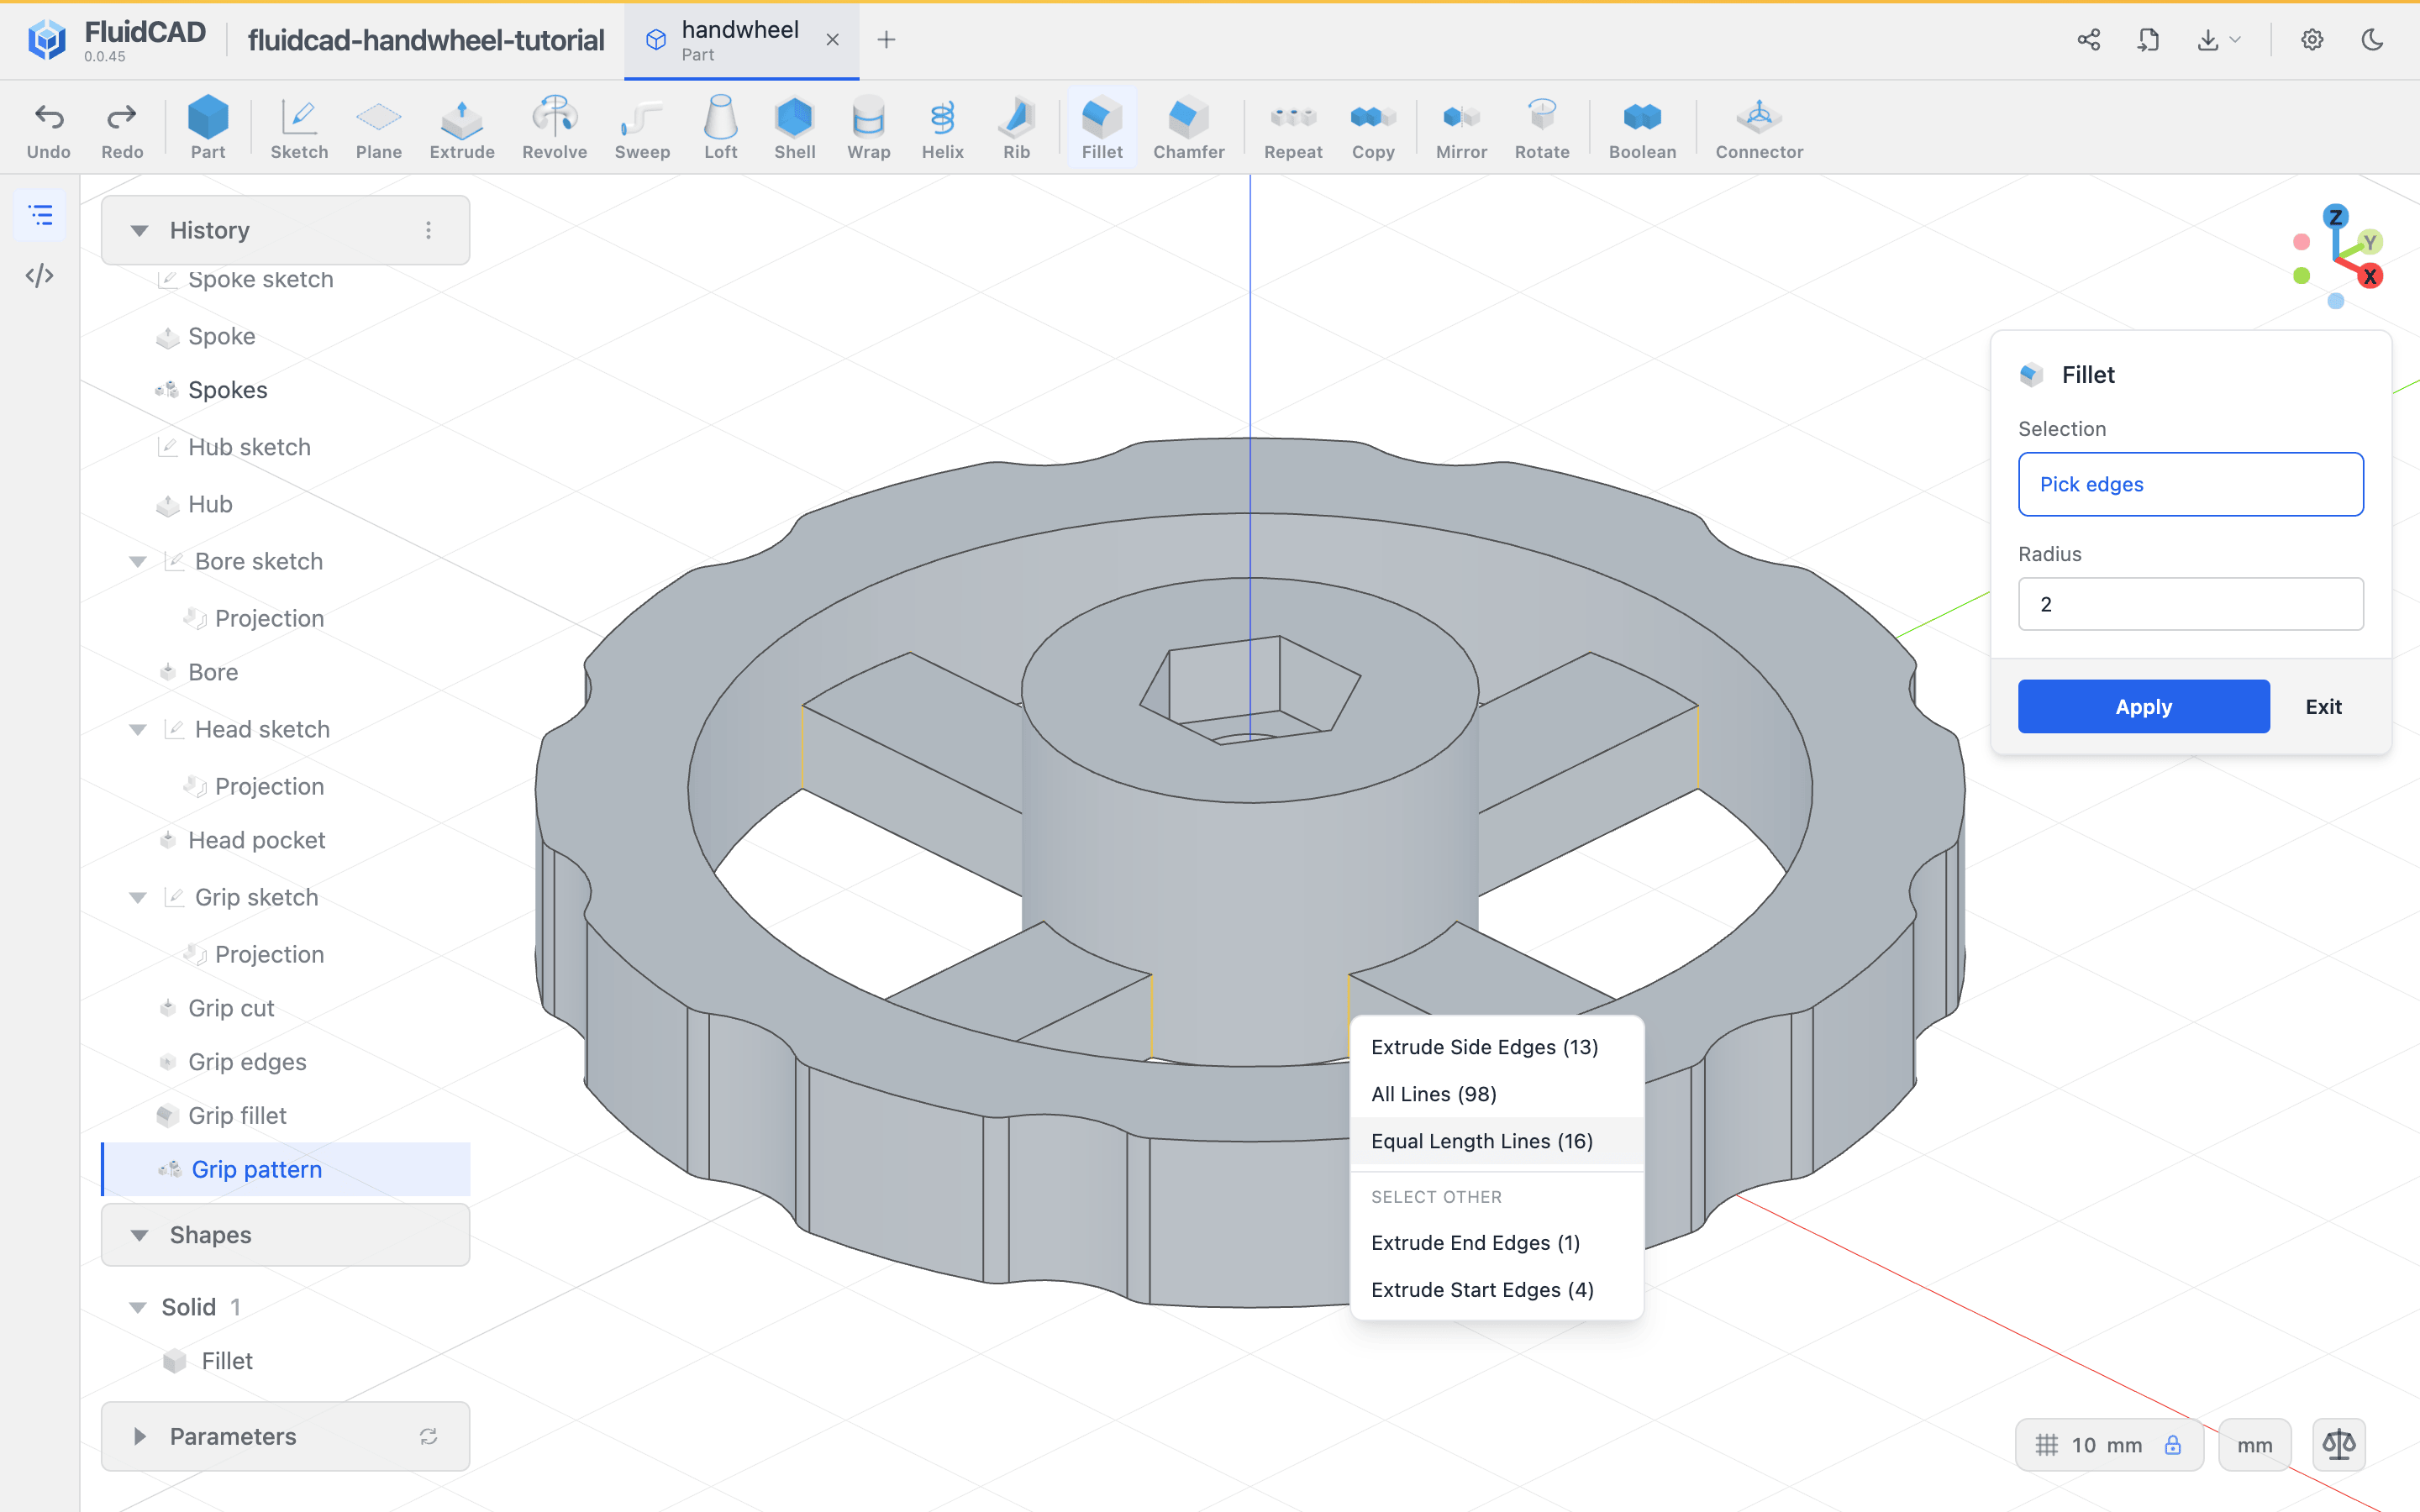This screenshot has height=1512, width=2420.
Task: Collapse the Shapes panel
Action: [x=139, y=1235]
